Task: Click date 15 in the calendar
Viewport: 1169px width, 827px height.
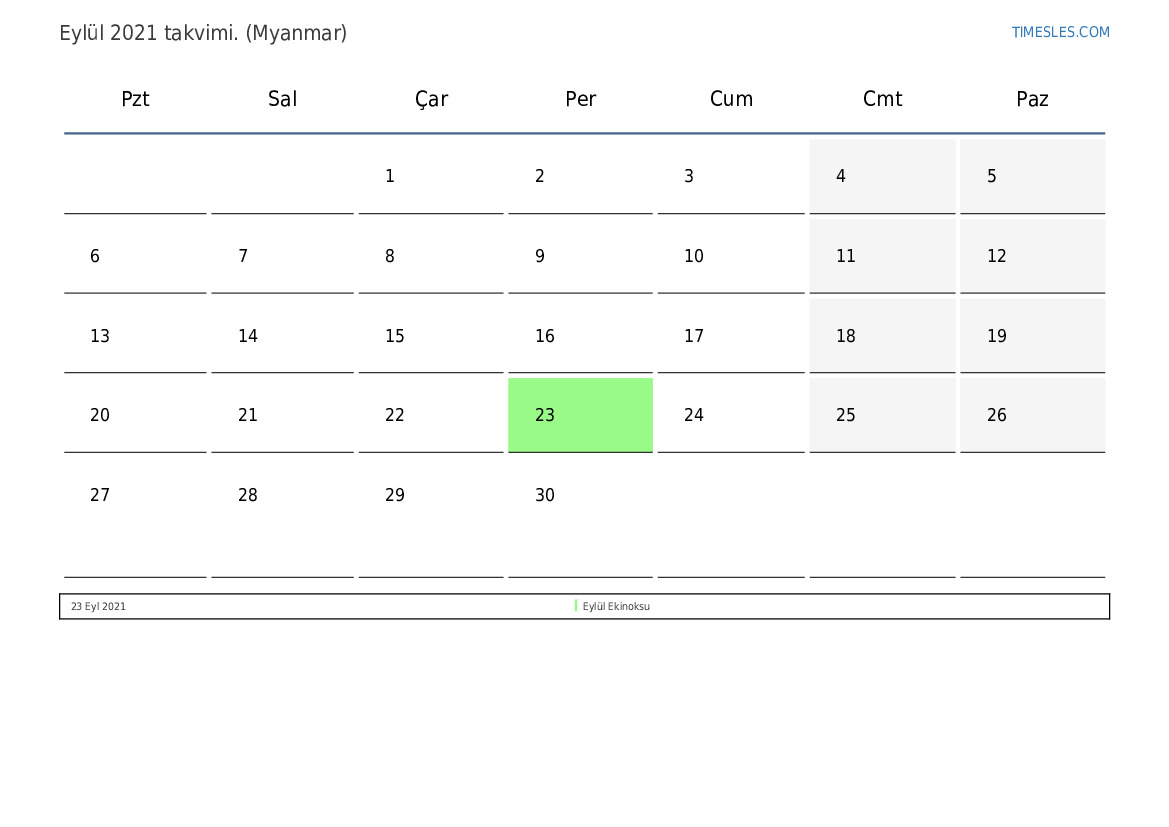Action: [431, 336]
